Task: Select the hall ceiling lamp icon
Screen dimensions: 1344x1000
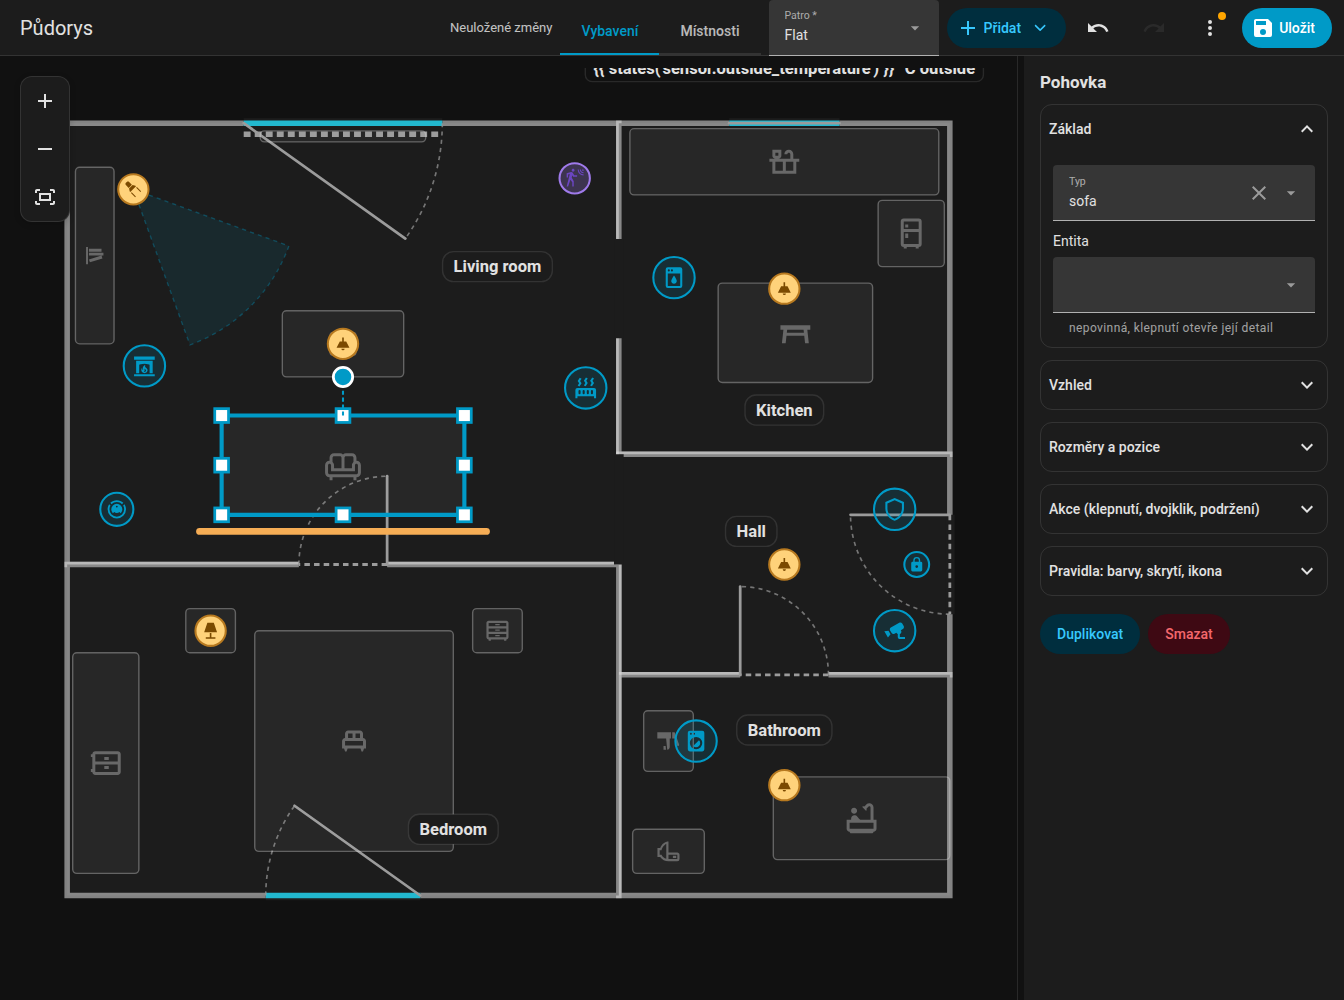Action: tap(784, 565)
